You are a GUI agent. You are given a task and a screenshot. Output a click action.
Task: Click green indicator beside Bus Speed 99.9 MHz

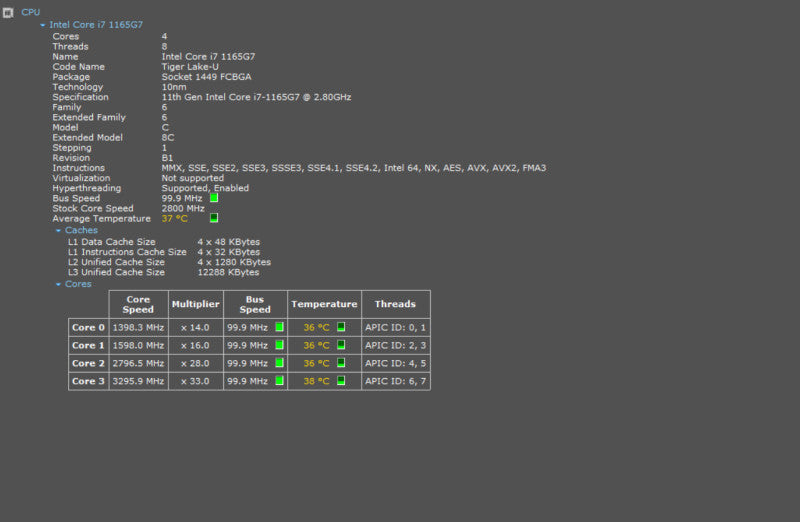pos(214,198)
